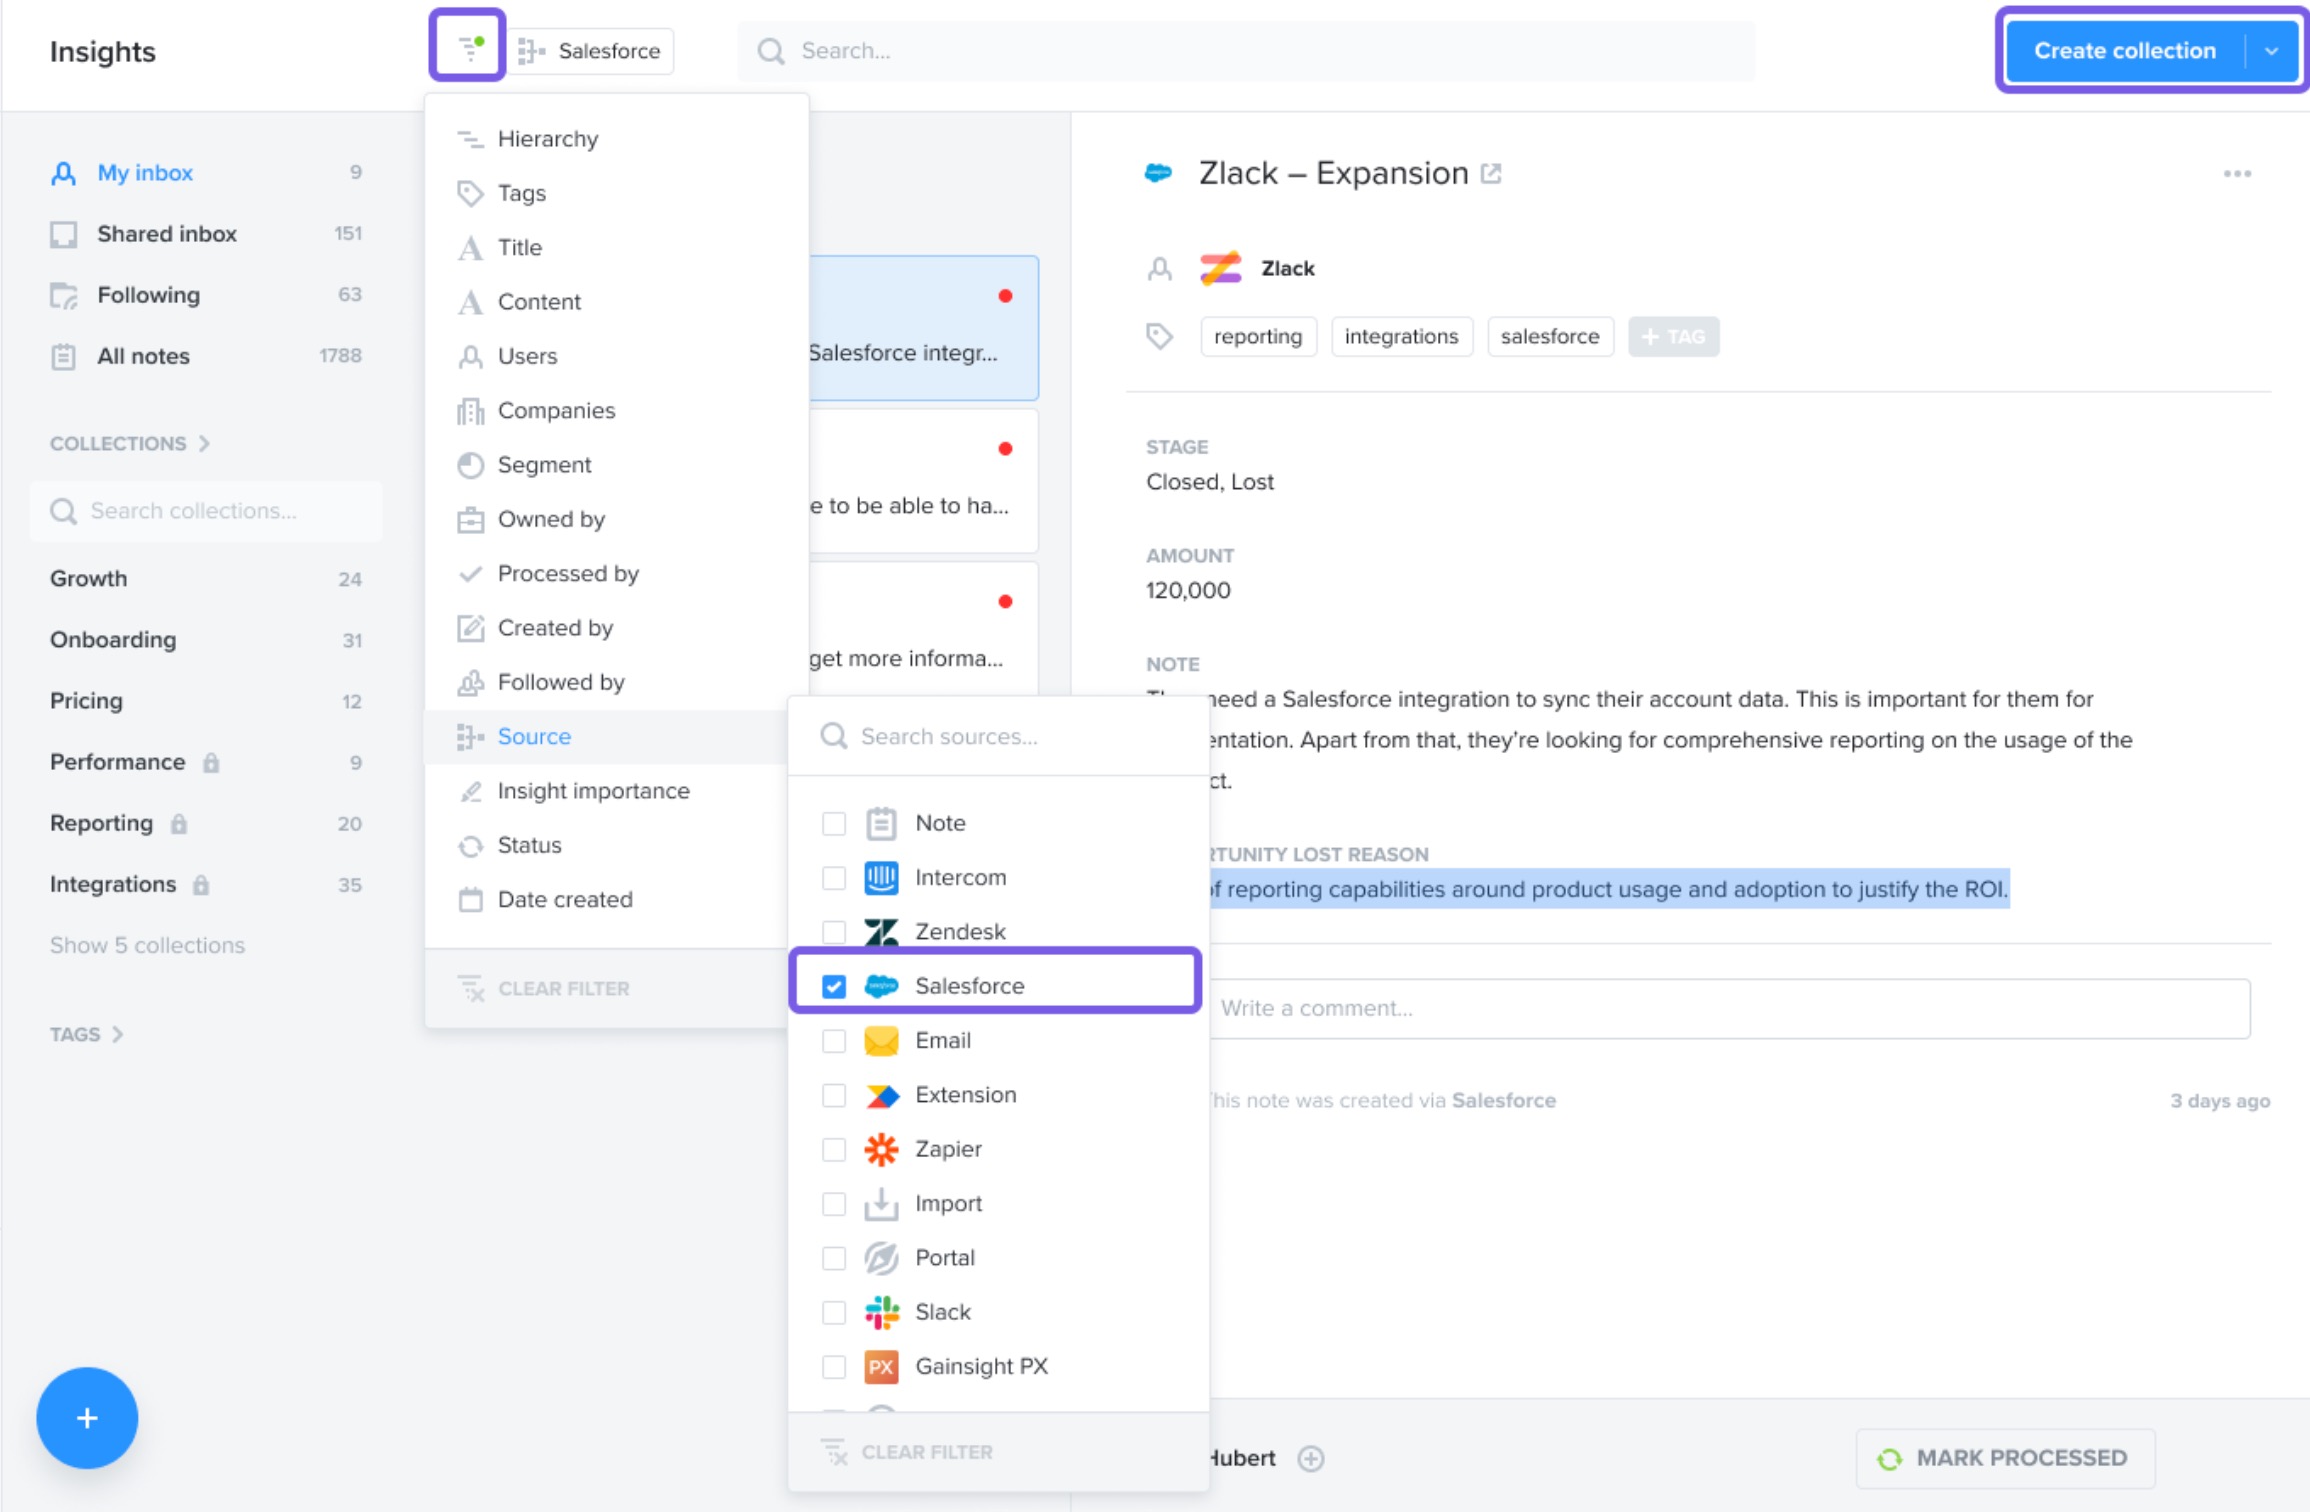Image resolution: width=2310 pixels, height=1512 pixels.
Task: Select Companies filter option
Action: pyautogui.click(x=617, y=410)
